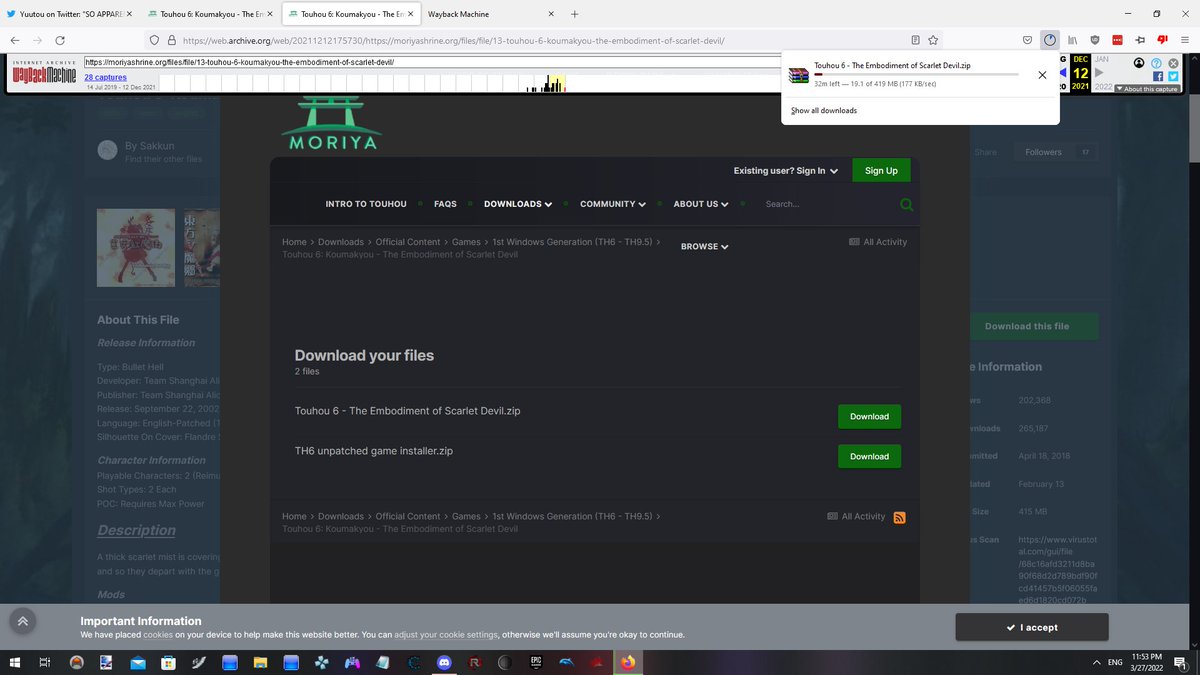1200x675 pixels.
Task: Open the Firefox hamburger menu
Action: (x=1184, y=40)
